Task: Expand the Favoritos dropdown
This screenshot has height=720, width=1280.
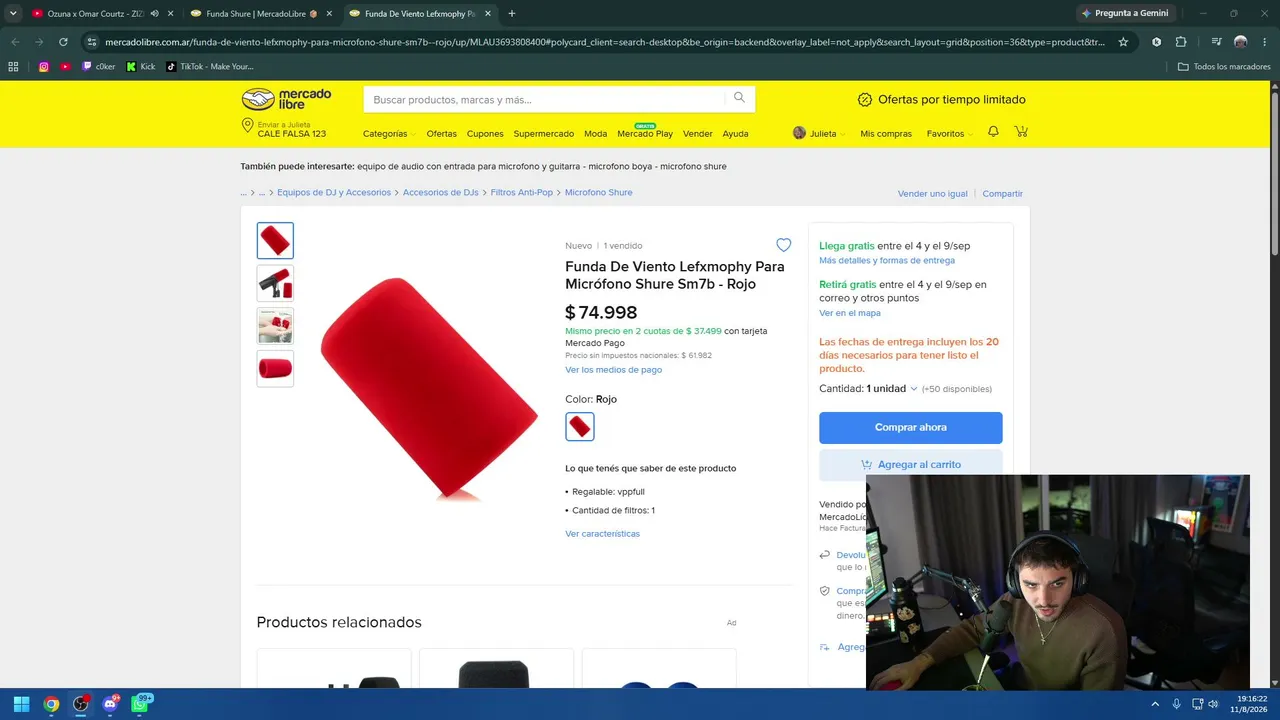Action: click(949, 134)
